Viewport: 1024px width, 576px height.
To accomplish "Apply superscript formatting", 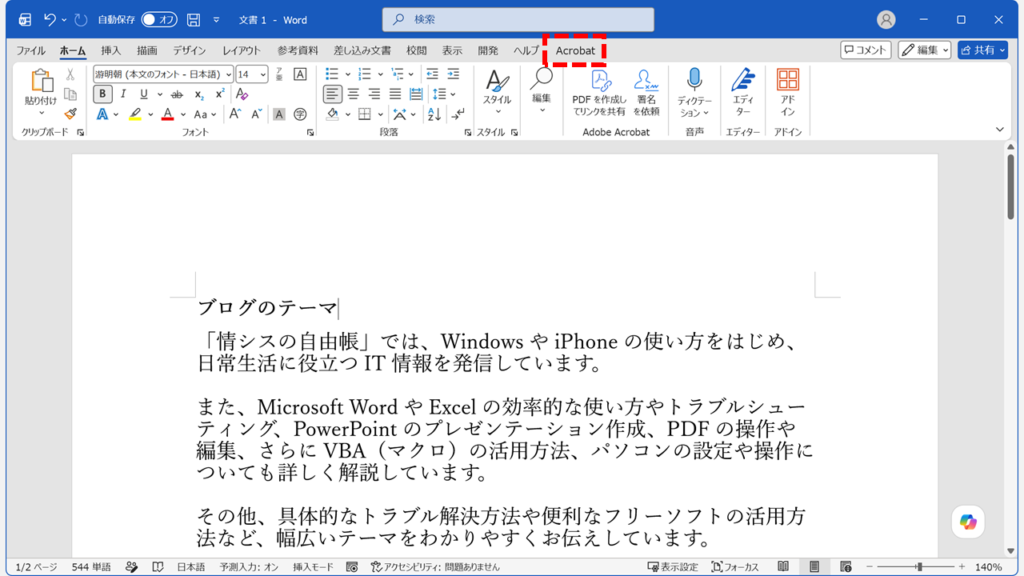I will (220, 94).
